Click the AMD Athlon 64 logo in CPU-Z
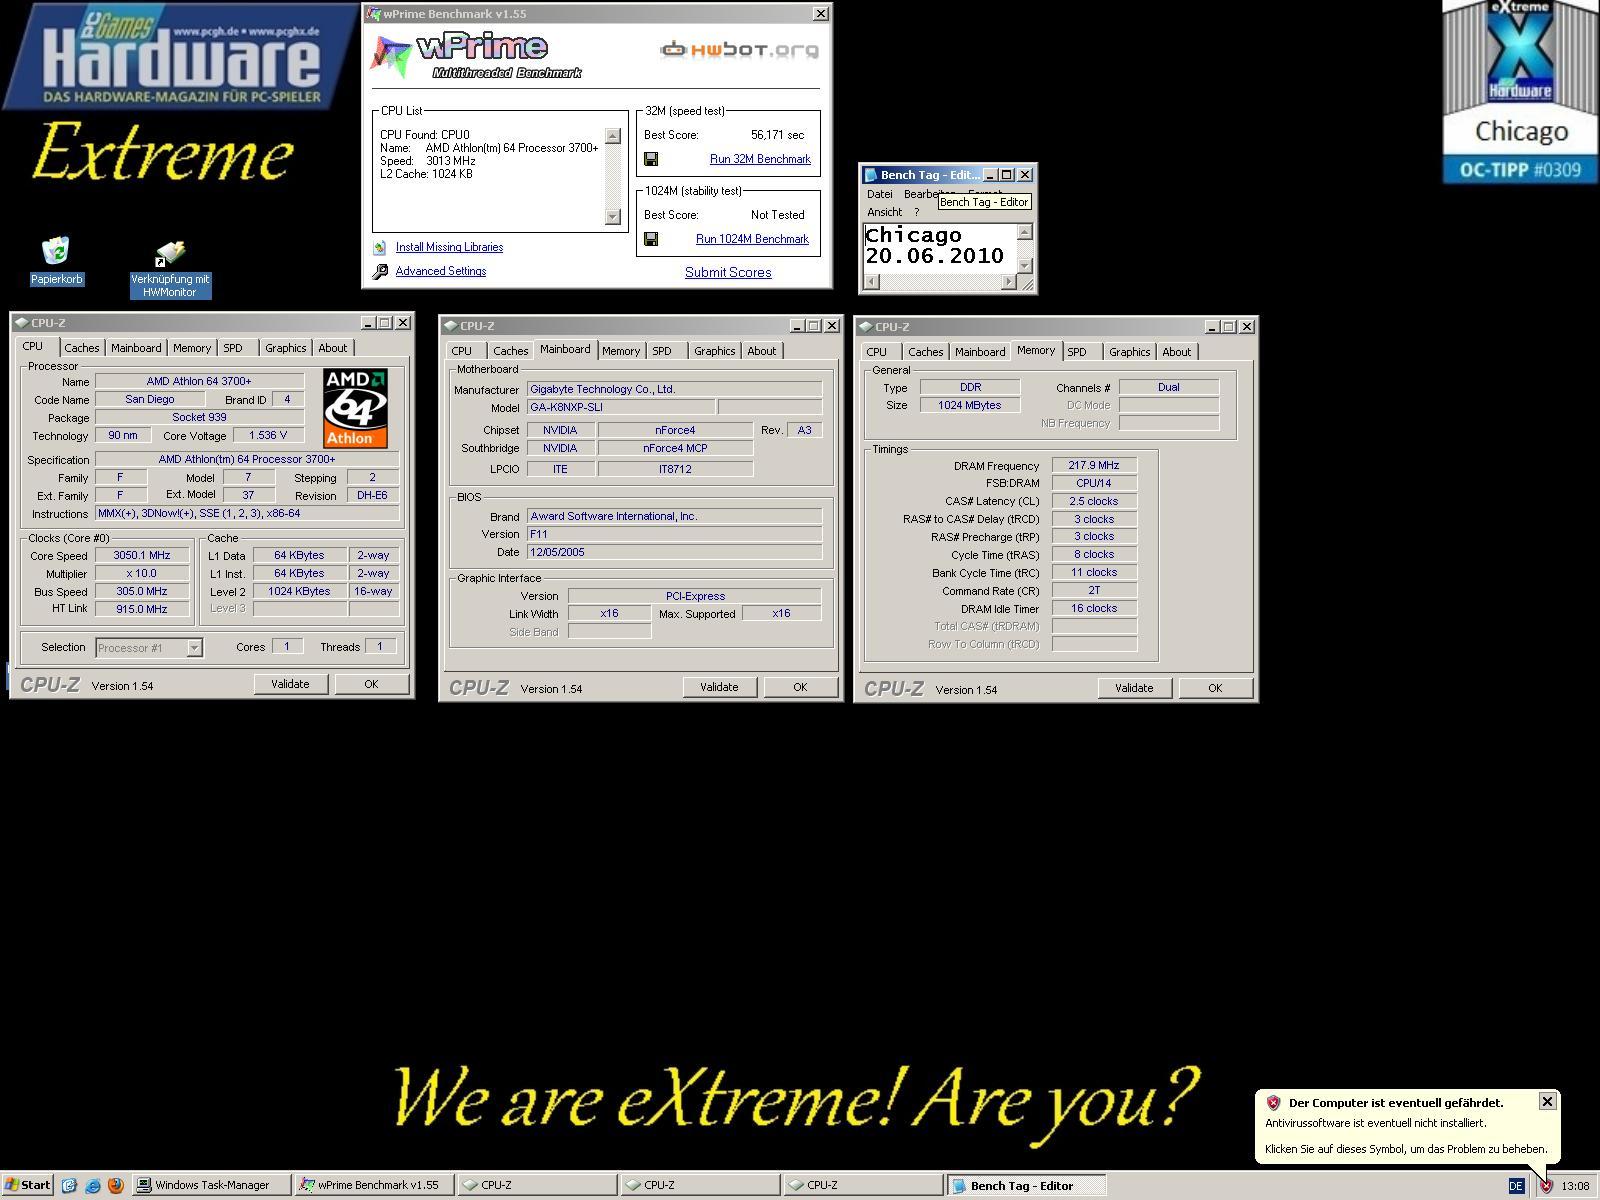Image resolution: width=1600 pixels, height=1200 pixels. click(x=355, y=408)
